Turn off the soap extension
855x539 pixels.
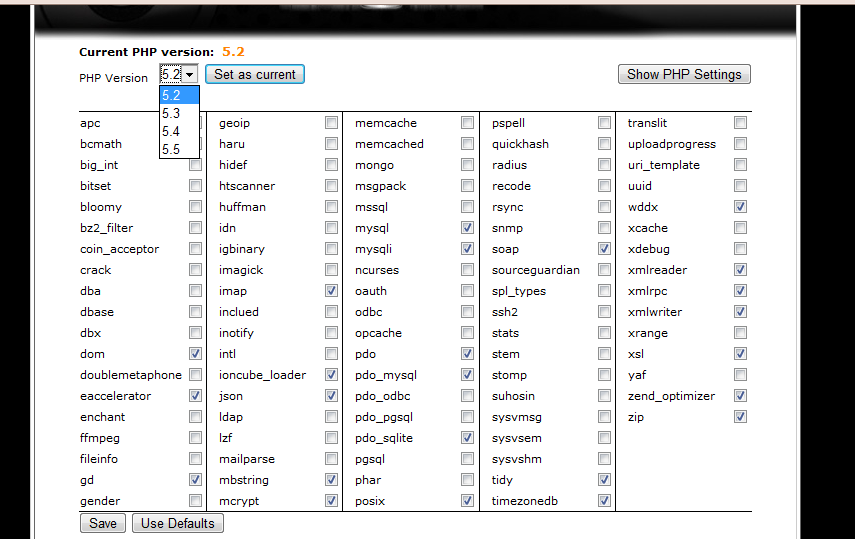coord(604,249)
